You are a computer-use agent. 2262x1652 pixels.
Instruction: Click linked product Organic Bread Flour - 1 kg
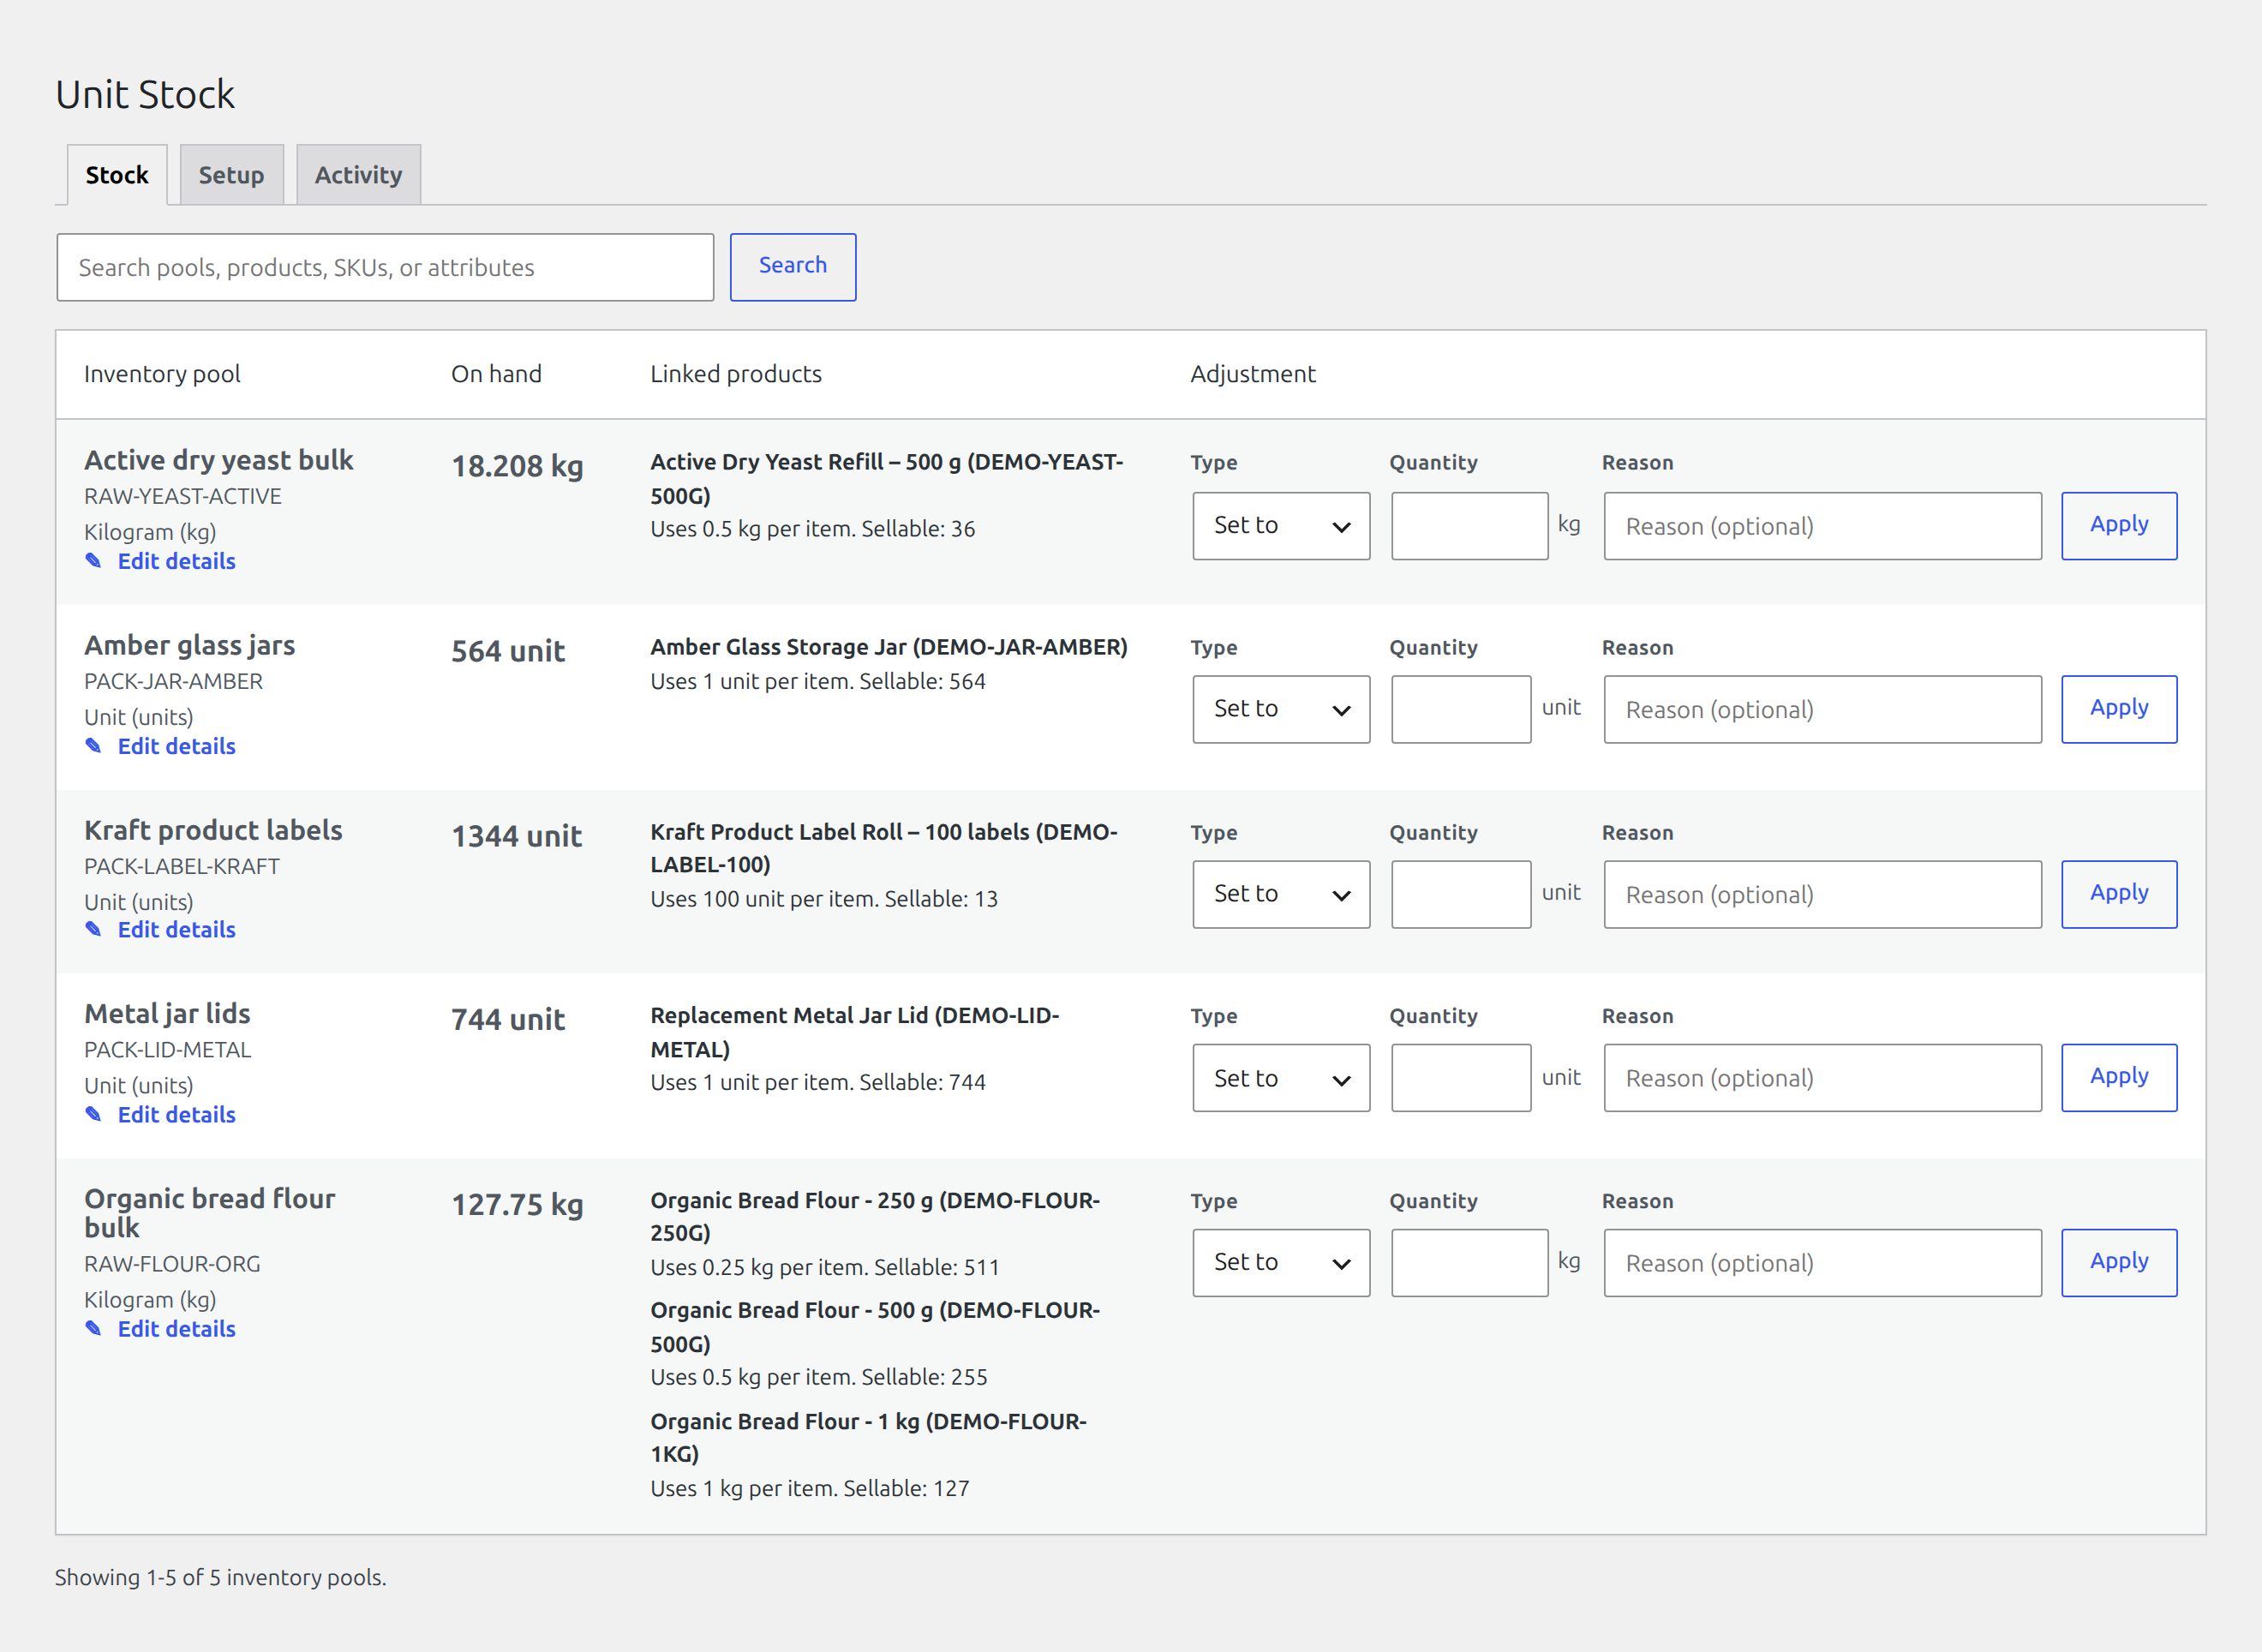click(x=868, y=1437)
